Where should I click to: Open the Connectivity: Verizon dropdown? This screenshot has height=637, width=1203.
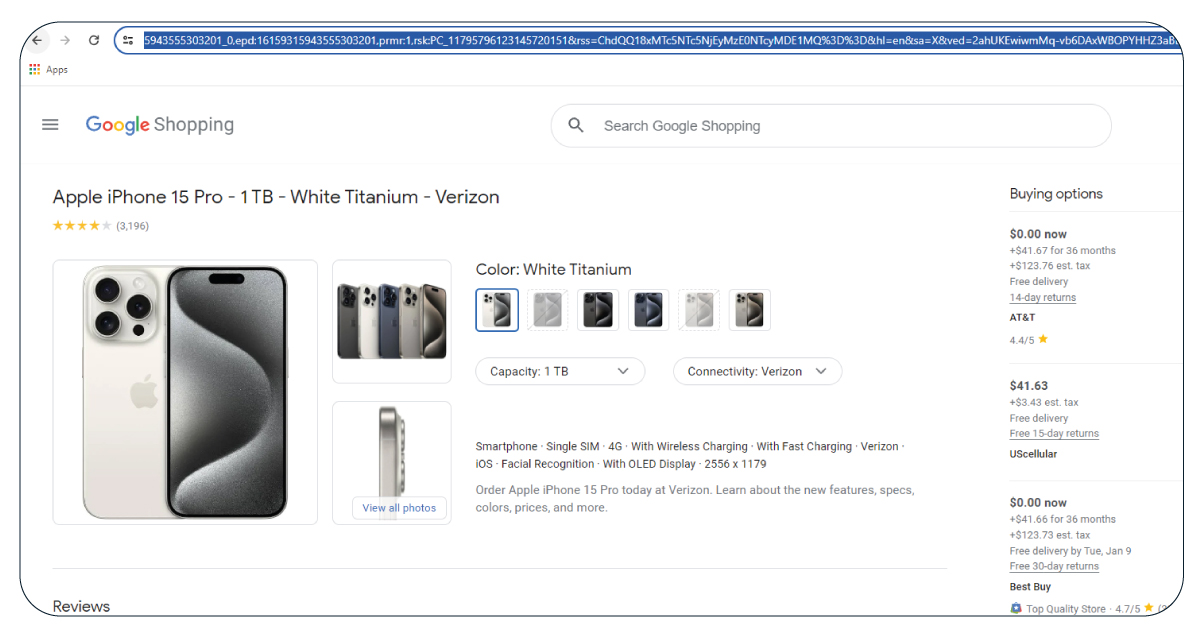[x=757, y=371]
